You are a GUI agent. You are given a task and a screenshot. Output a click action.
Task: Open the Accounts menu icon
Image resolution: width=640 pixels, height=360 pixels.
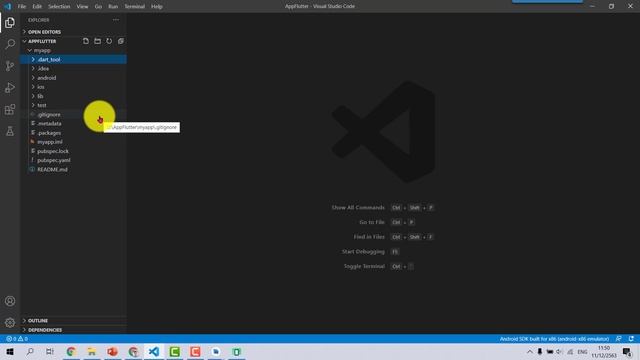(x=10, y=301)
